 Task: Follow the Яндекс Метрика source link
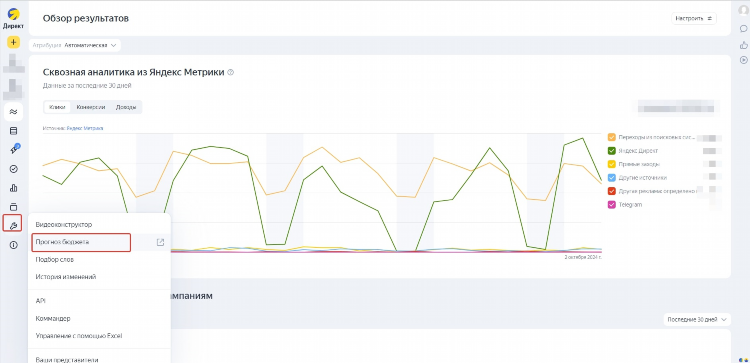(x=85, y=128)
